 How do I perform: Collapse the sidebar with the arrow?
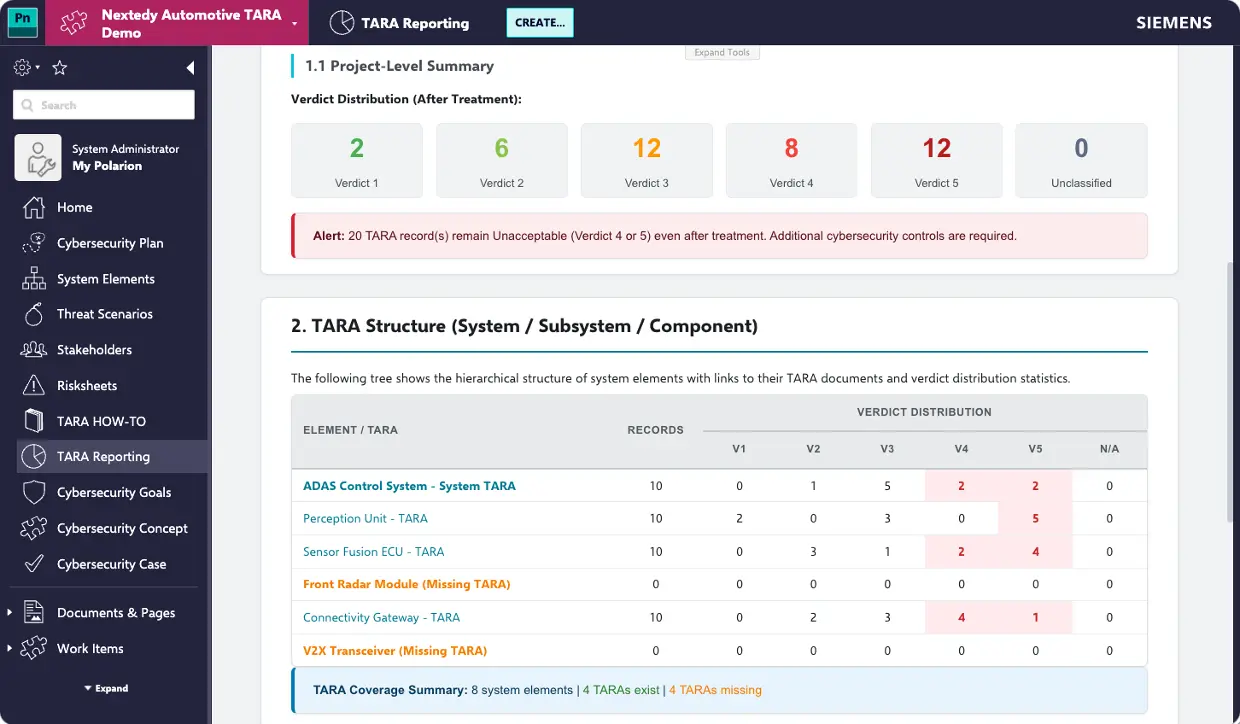[x=190, y=68]
